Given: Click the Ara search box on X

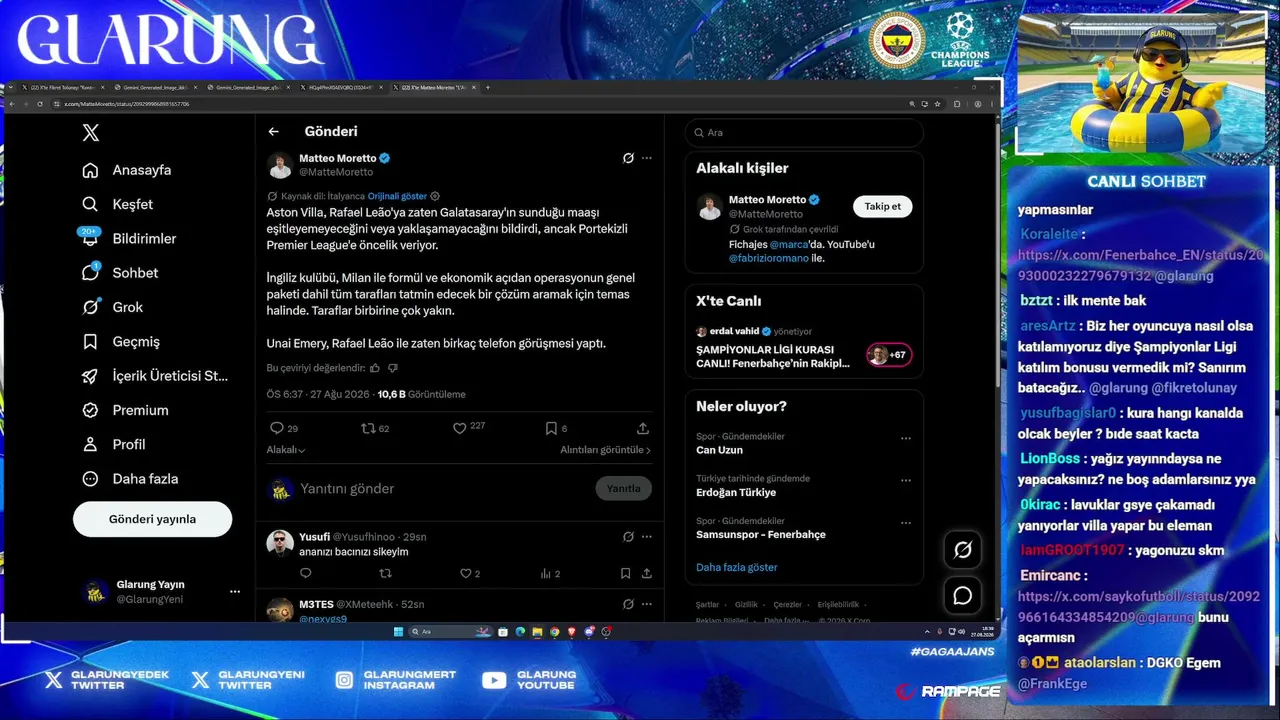Looking at the screenshot, I should [804, 132].
